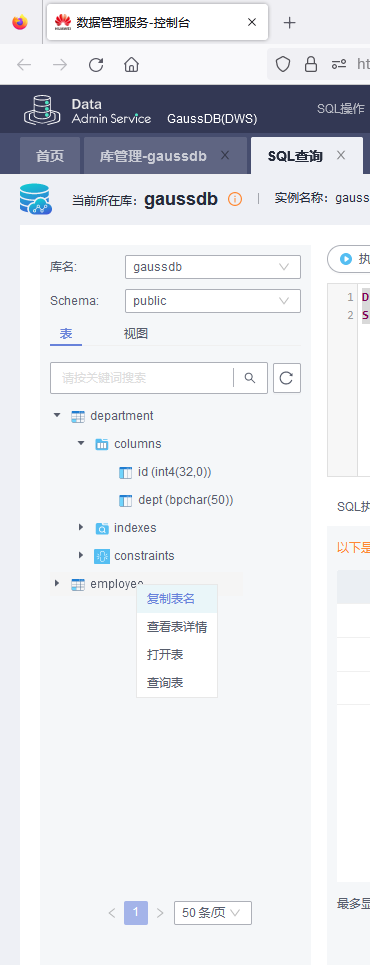Collapse the department table node
This screenshot has width=370, height=965.
tap(57, 415)
